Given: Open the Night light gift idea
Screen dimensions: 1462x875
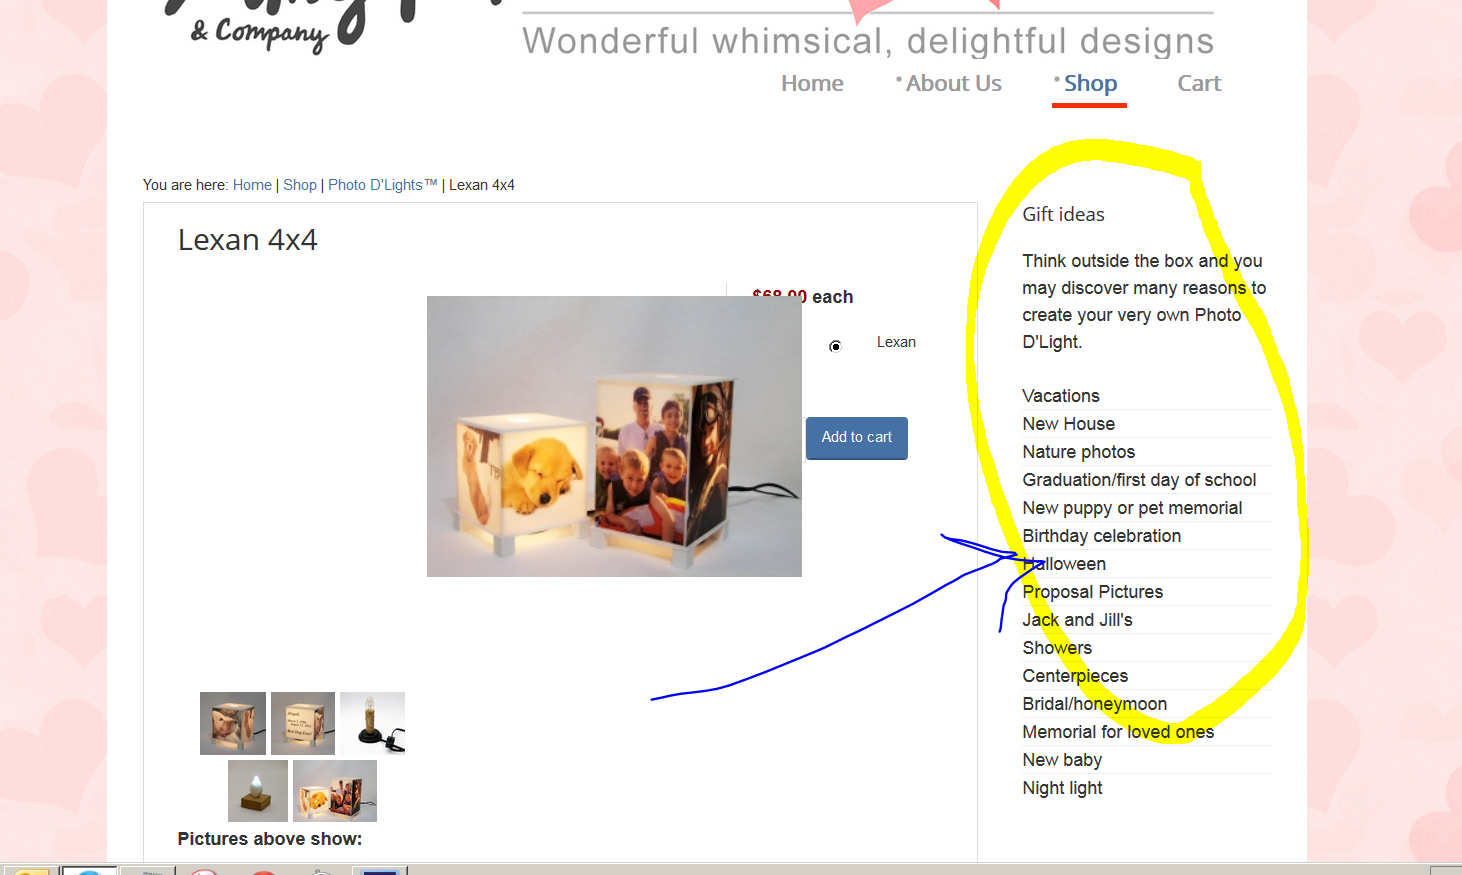Looking at the screenshot, I should pyautogui.click(x=1062, y=788).
